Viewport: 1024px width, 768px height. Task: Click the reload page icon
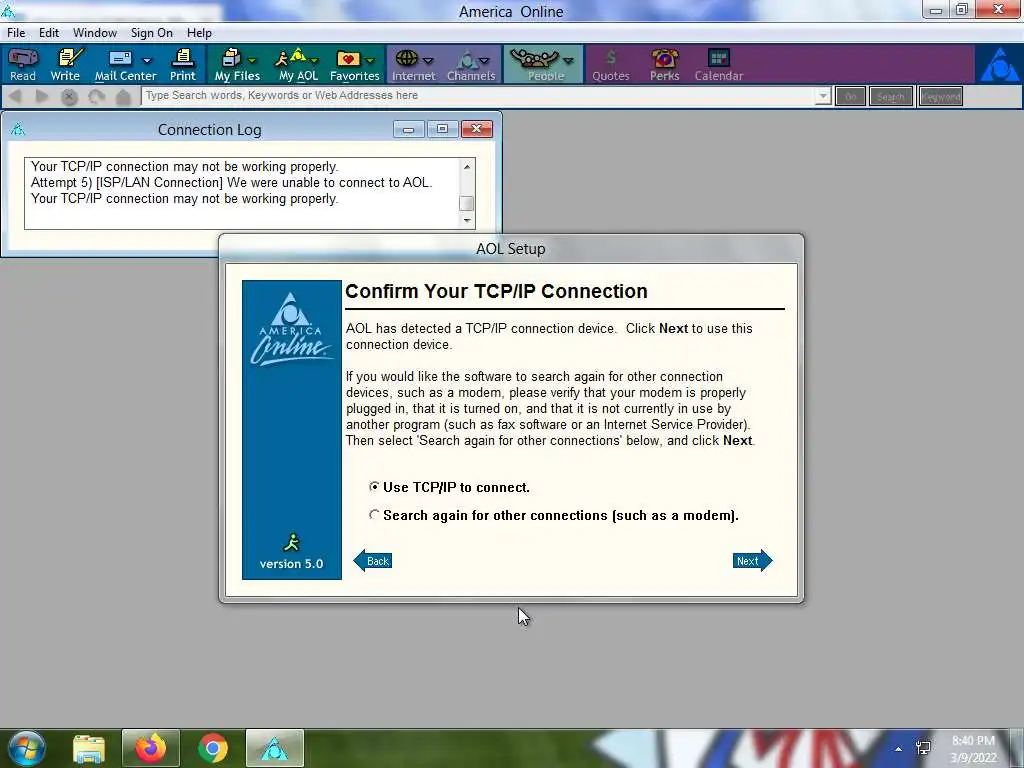(97, 97)
